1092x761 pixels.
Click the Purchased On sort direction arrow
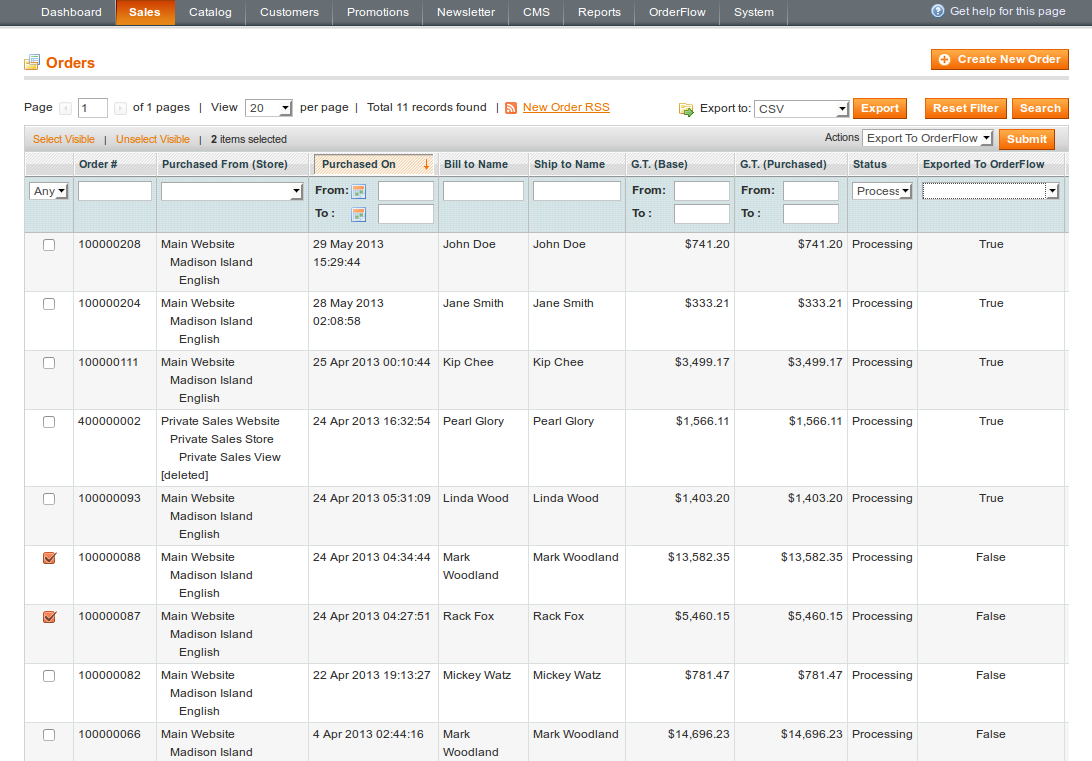(427, 162)
